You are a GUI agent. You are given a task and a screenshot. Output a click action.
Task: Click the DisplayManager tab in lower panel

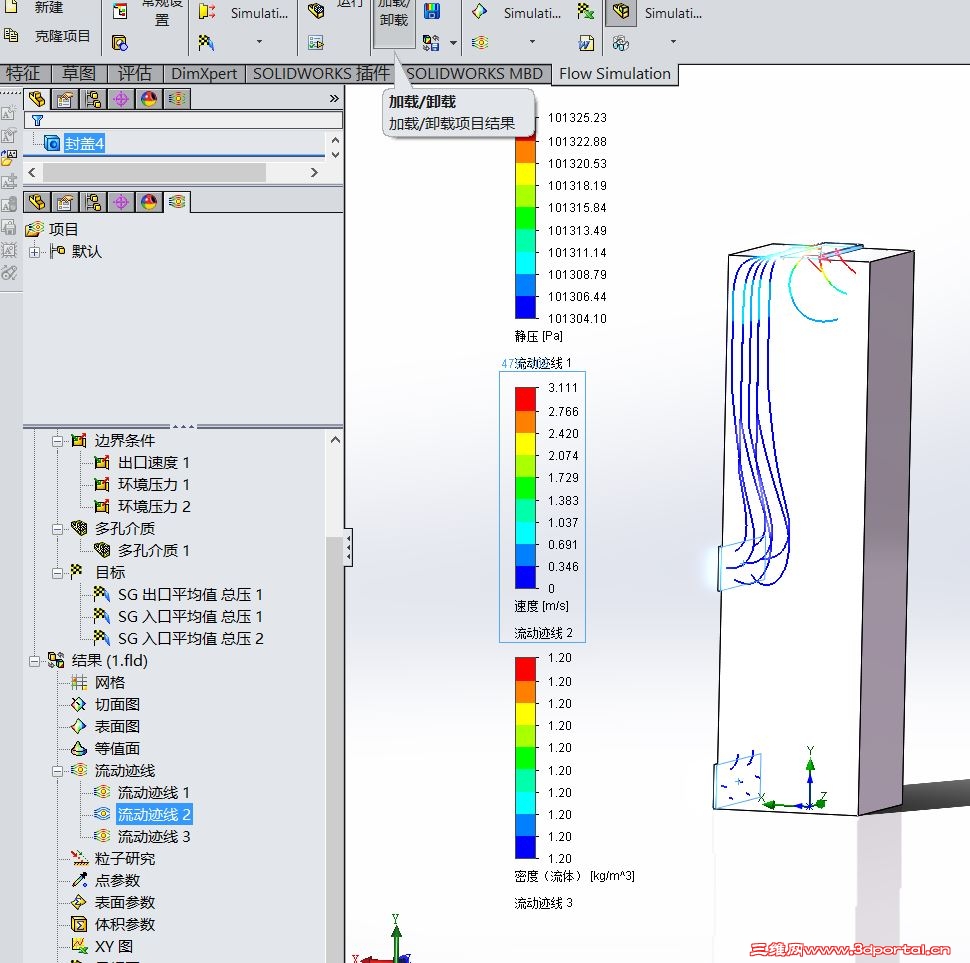pos(149,202)
